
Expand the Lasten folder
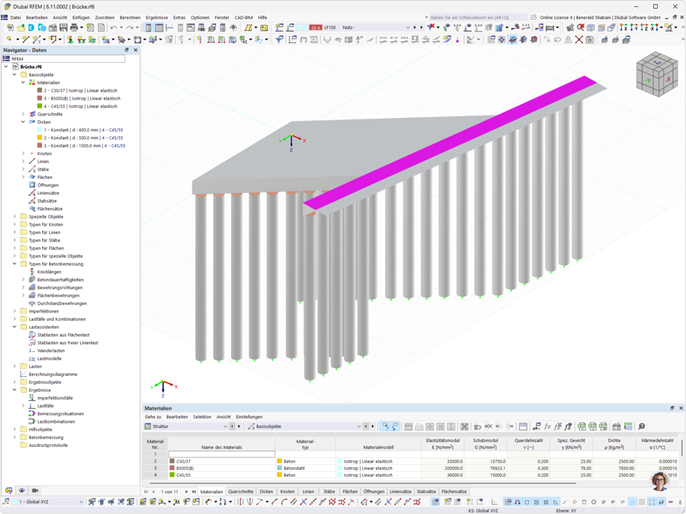click(14, 366)
